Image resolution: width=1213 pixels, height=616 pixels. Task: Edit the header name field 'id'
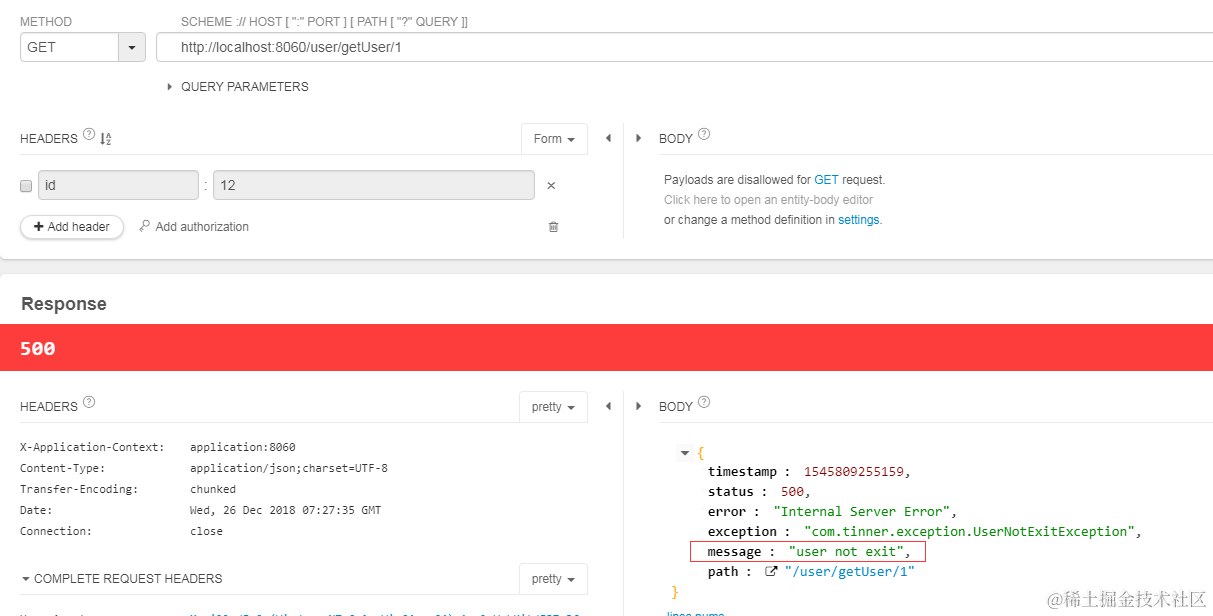(x=118, y=185)
